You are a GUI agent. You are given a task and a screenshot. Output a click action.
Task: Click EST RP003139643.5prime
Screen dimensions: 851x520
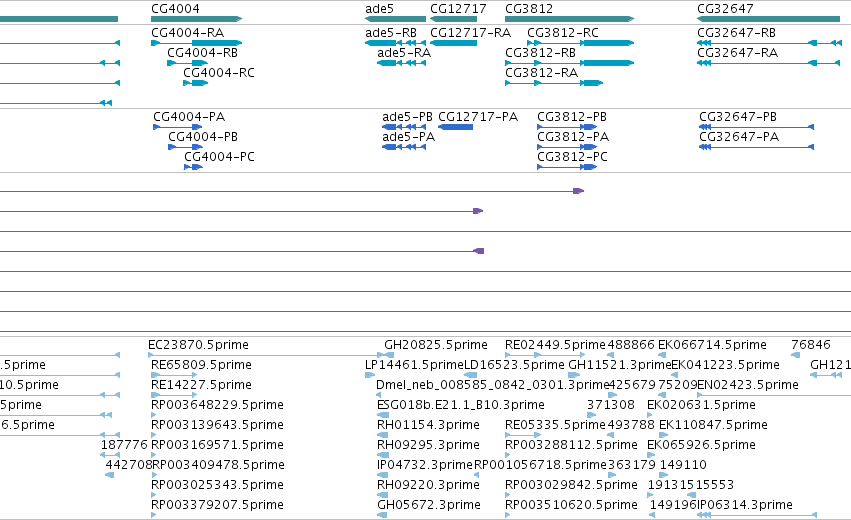point(217,425)
